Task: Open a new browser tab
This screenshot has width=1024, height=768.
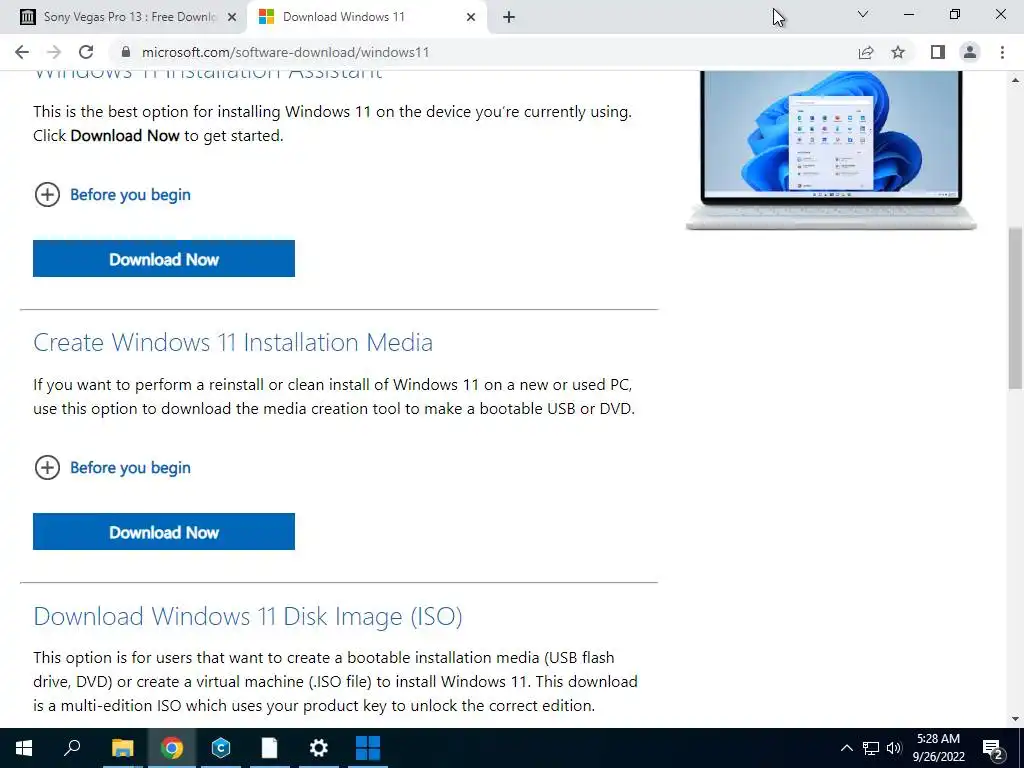Action: [509, 17]
